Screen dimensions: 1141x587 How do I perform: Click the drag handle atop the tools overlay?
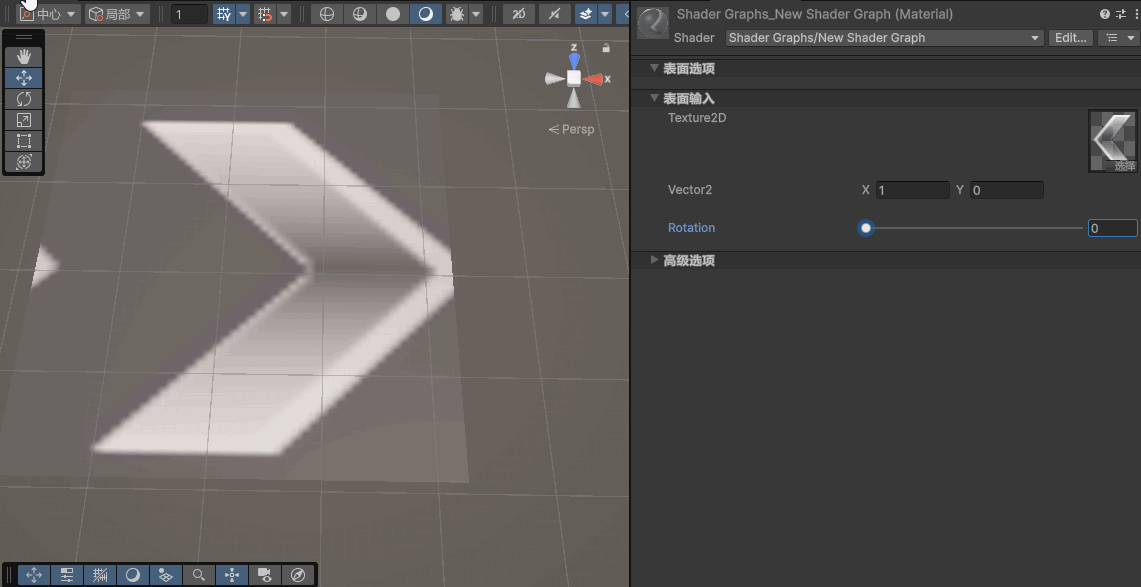[x=24, y=37]
